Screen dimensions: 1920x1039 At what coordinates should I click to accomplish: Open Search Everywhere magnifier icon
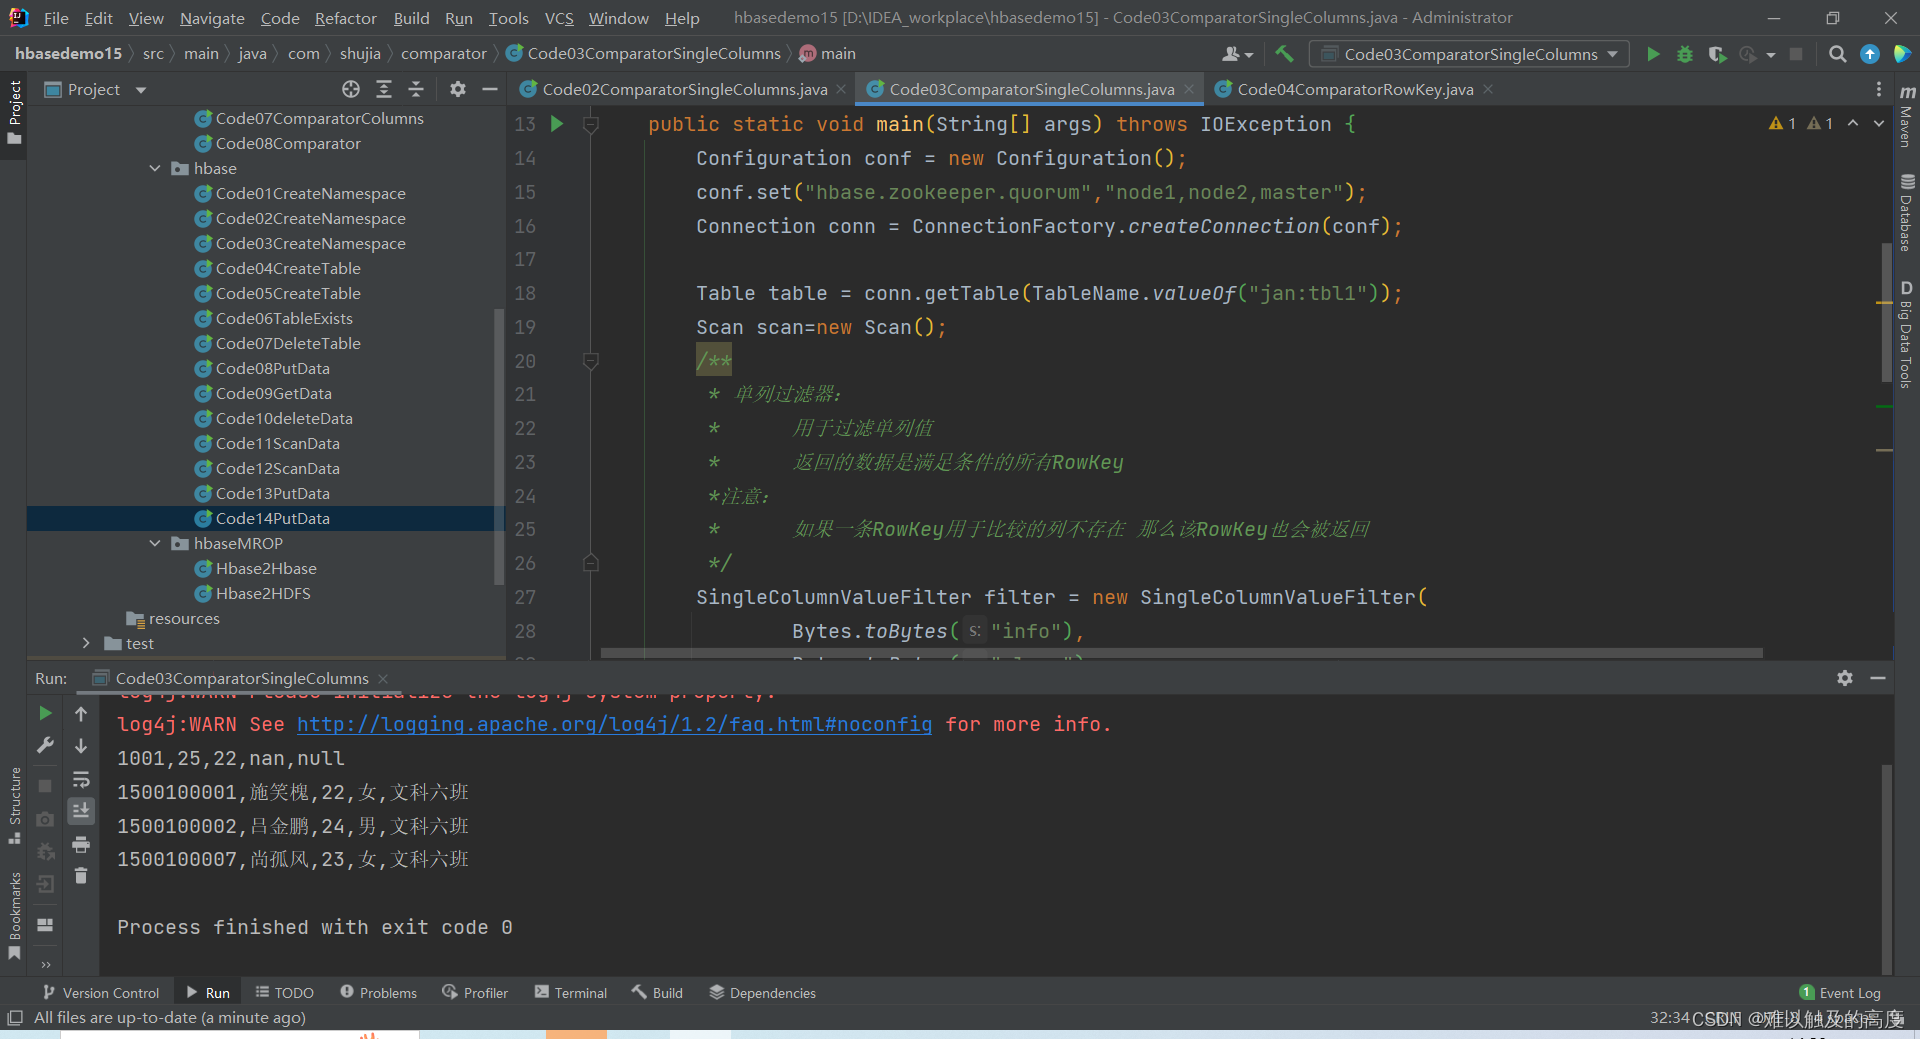(1837, 54)
